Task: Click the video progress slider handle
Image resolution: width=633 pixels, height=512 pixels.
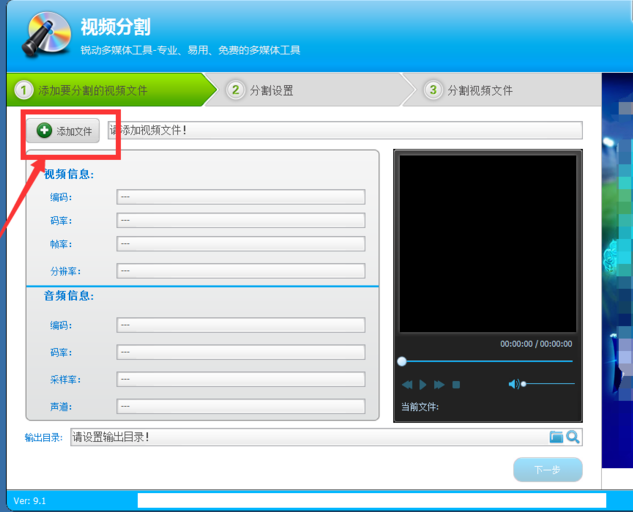Action: [x=402, y=361]
